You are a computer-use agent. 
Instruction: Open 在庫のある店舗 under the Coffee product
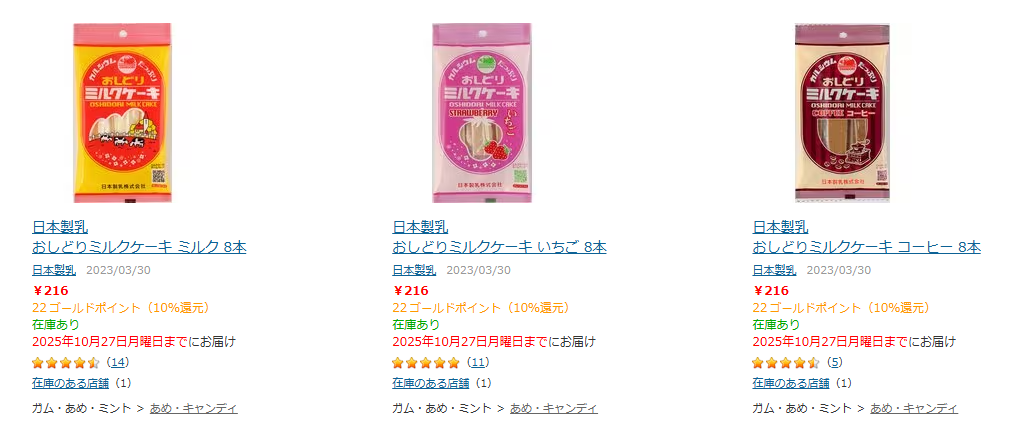coord(790,383)
